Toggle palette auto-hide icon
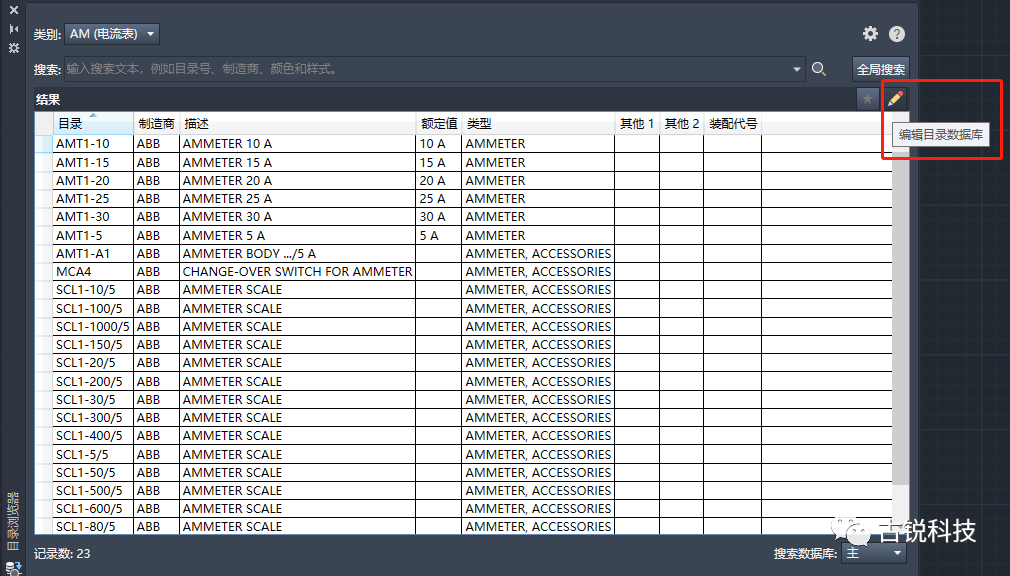 point(14,29)
